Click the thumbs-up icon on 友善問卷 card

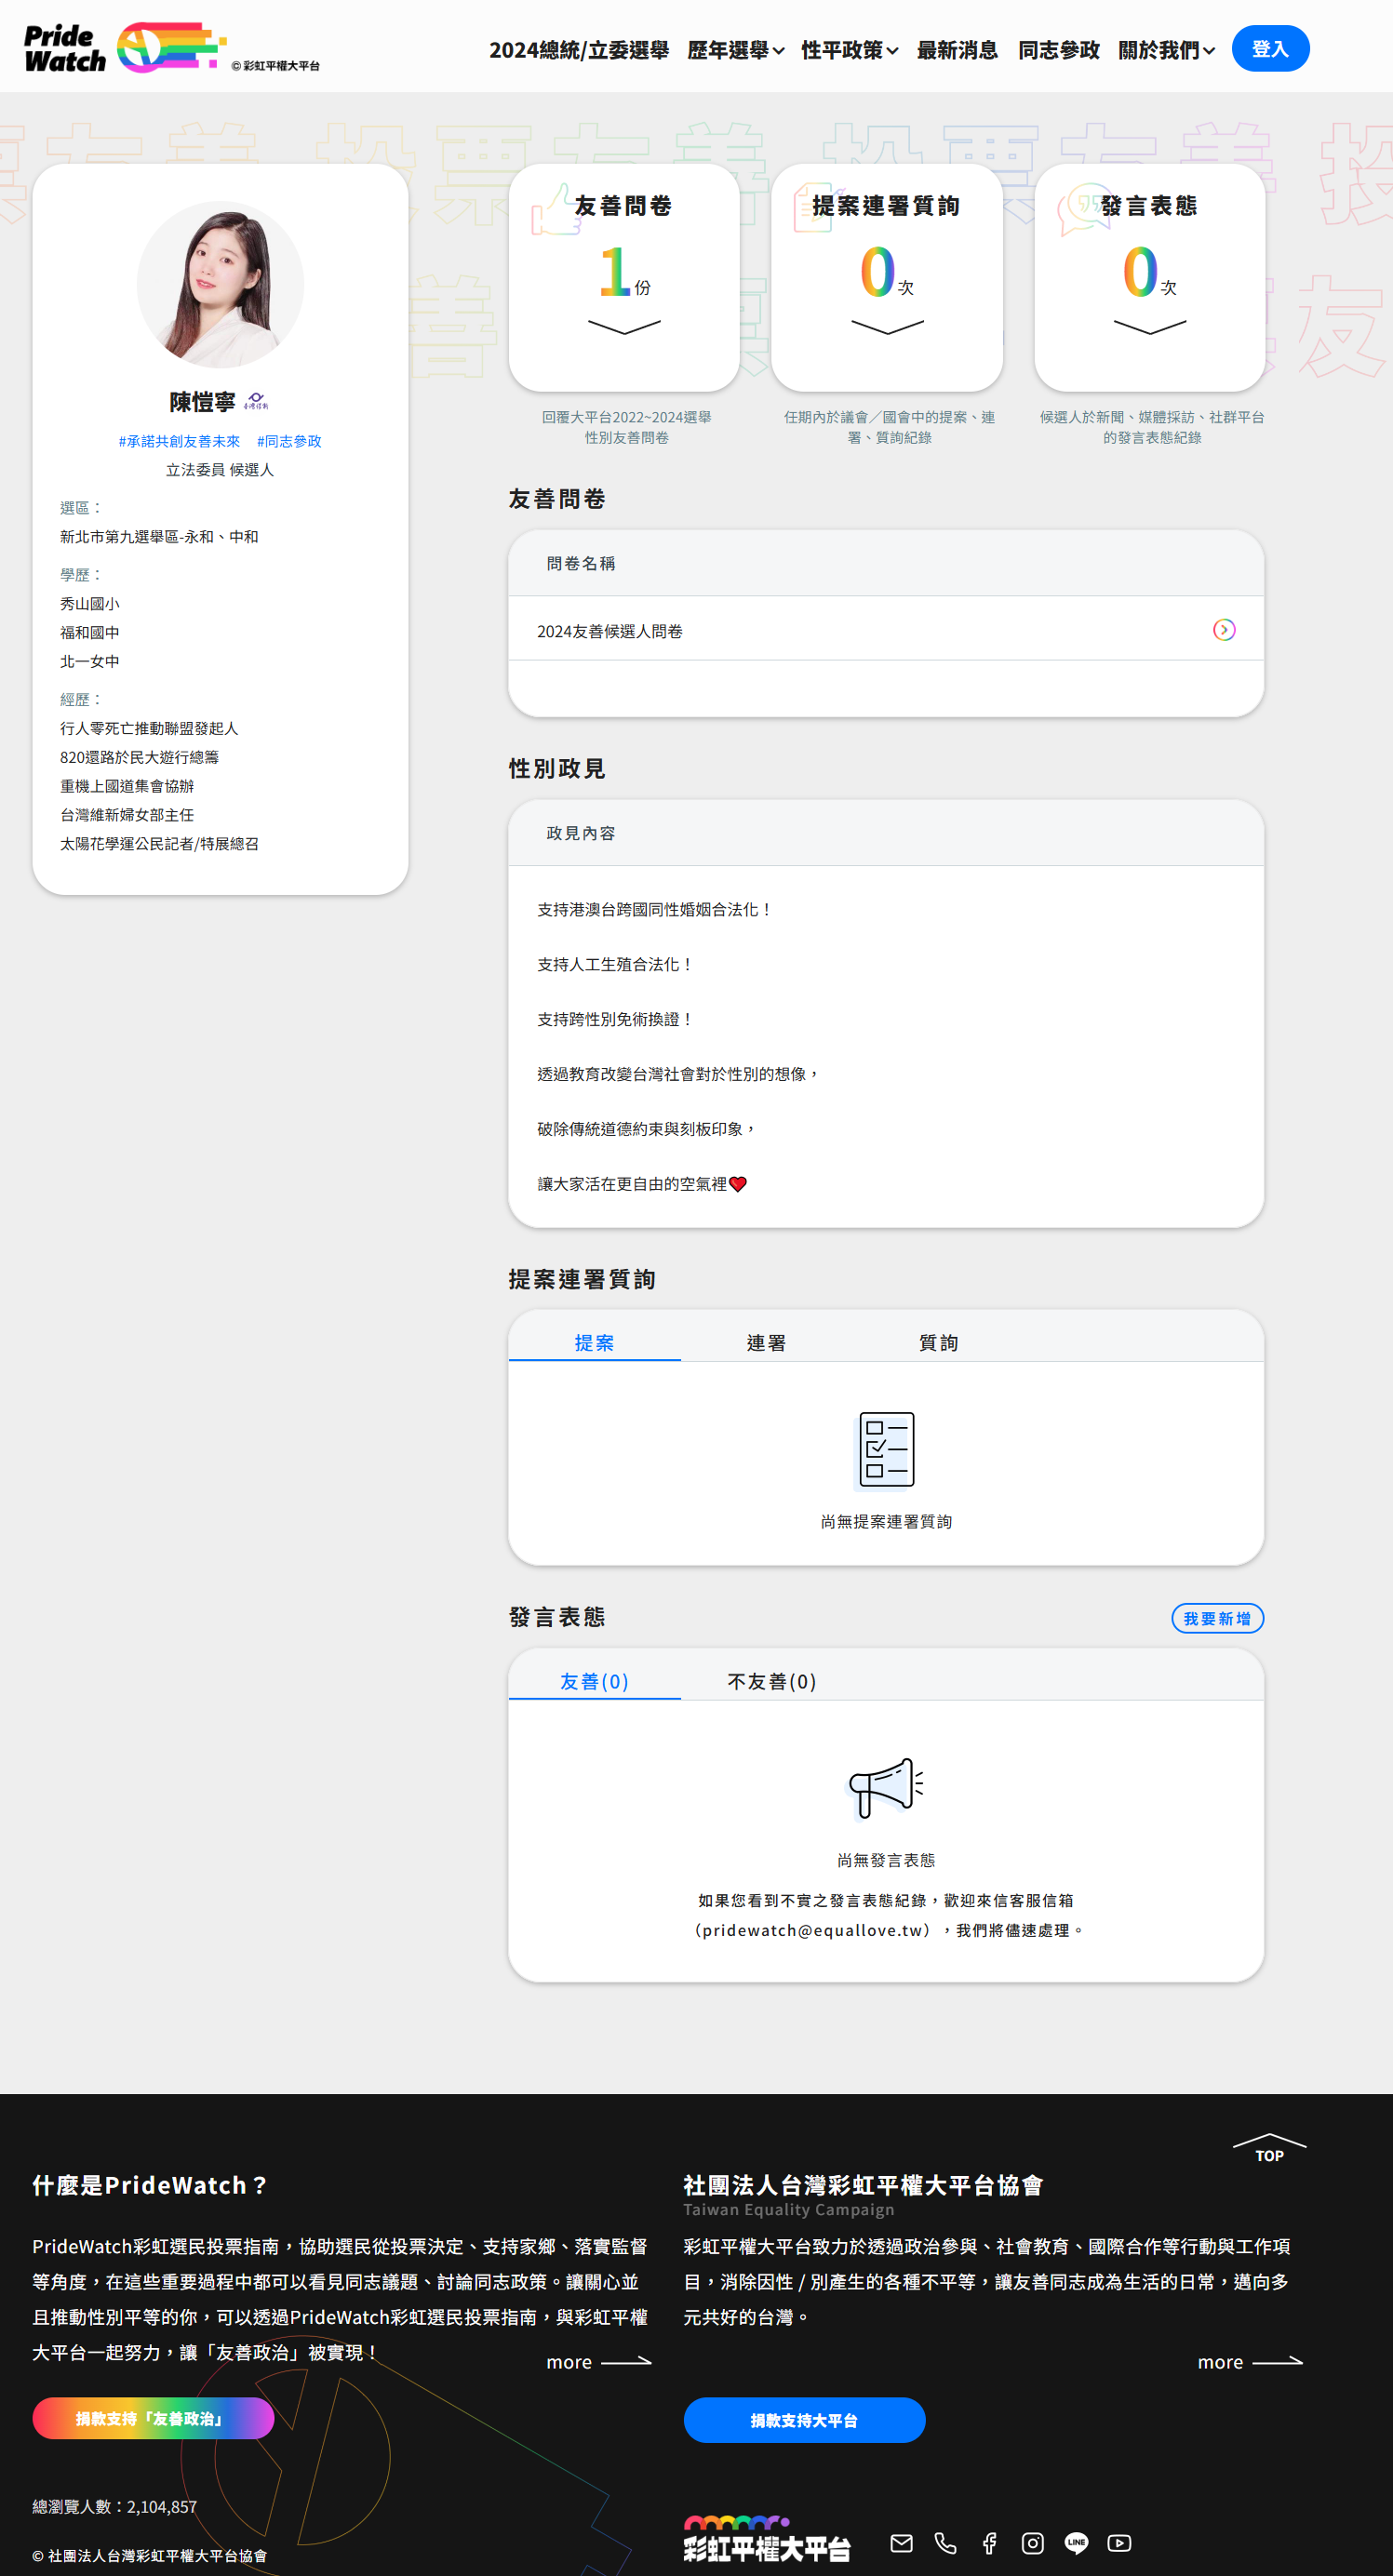pos(556,210)
